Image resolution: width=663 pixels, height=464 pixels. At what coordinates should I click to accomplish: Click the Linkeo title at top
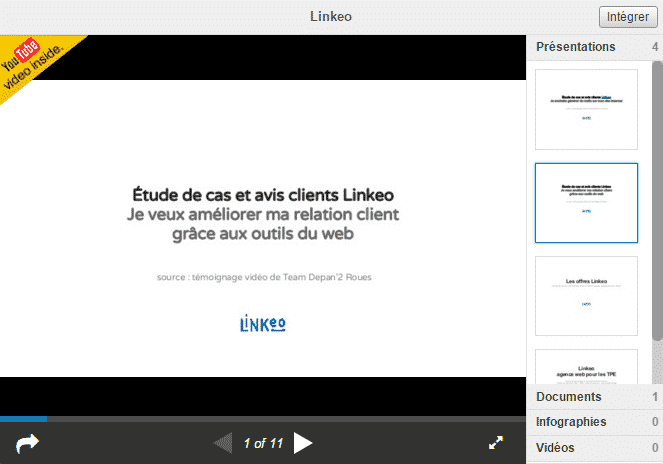[x=331, y=16]
